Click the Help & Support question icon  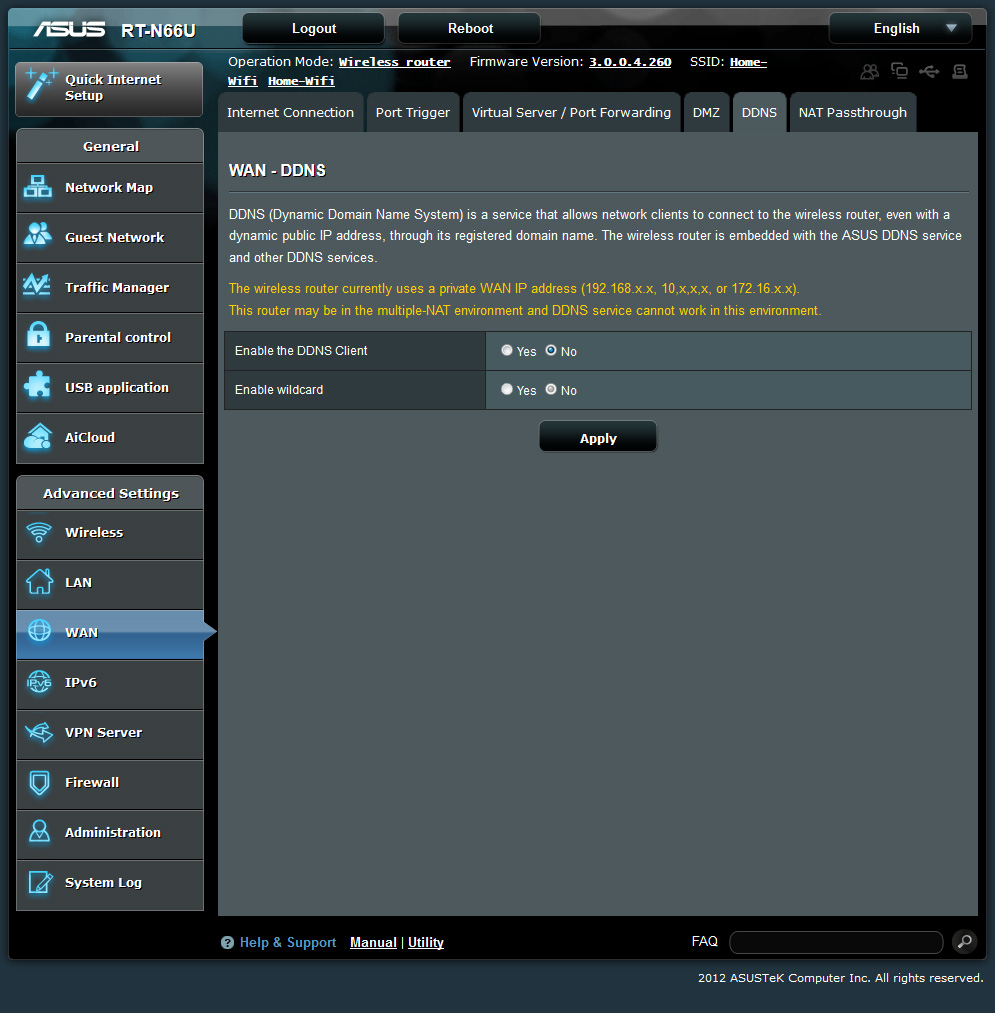[x=227, y=943]
